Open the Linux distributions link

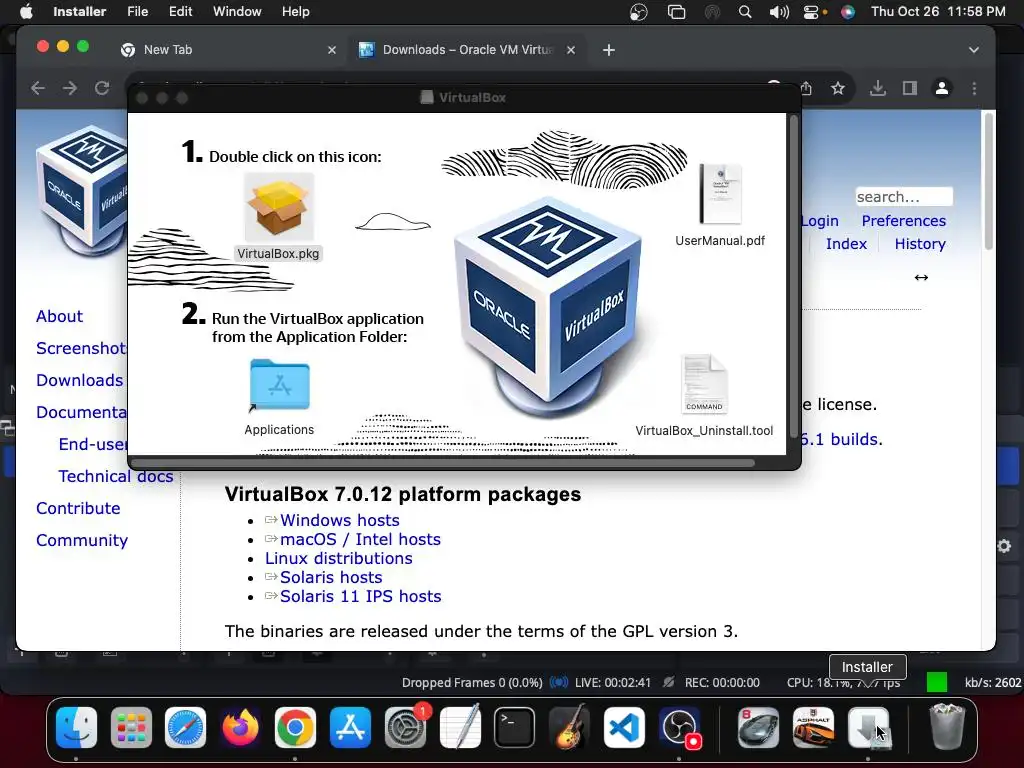pos(338,558)
